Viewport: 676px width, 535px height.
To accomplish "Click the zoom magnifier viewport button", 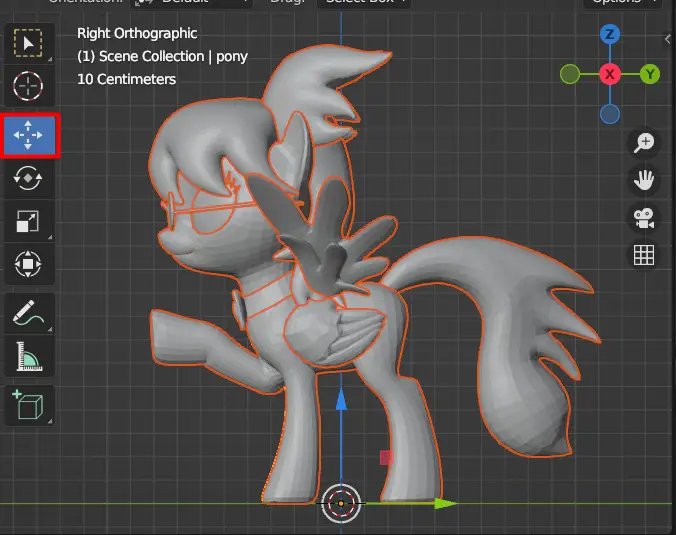I will (x=644, y=143).
